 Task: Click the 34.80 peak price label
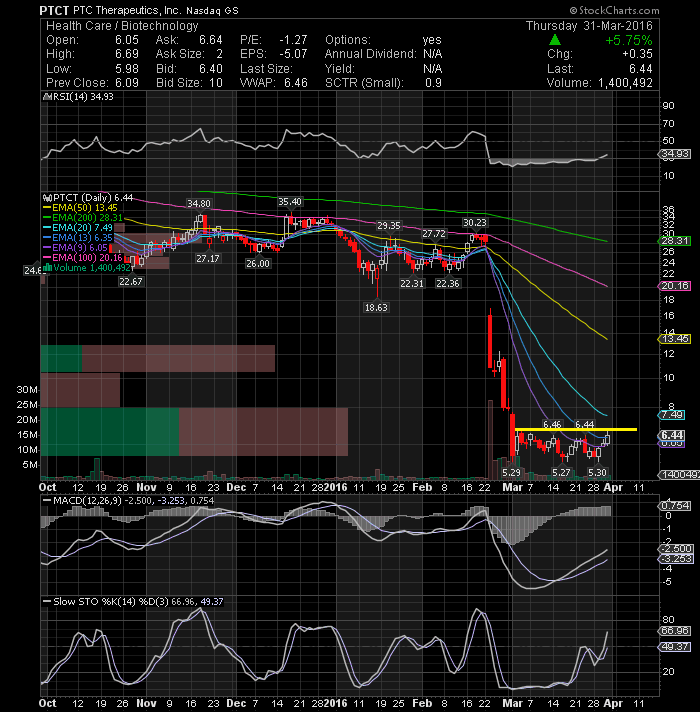click(198, 203)
